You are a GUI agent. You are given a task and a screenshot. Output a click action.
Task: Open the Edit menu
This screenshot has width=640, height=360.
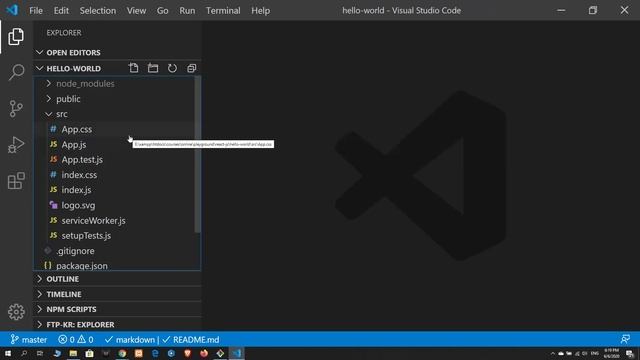61,11
